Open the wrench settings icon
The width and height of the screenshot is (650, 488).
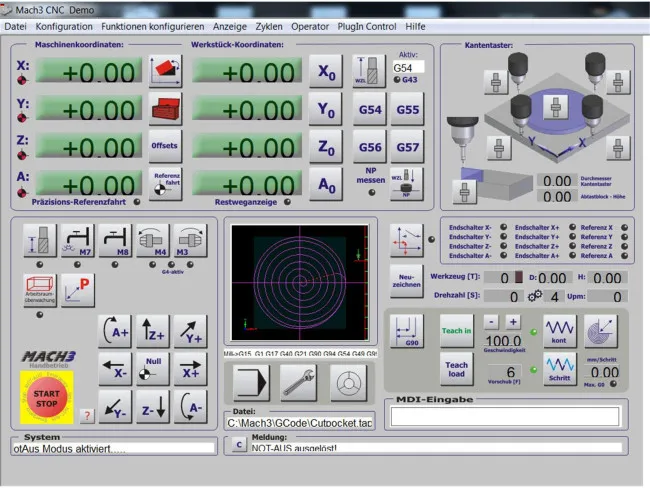pos(299,381)
